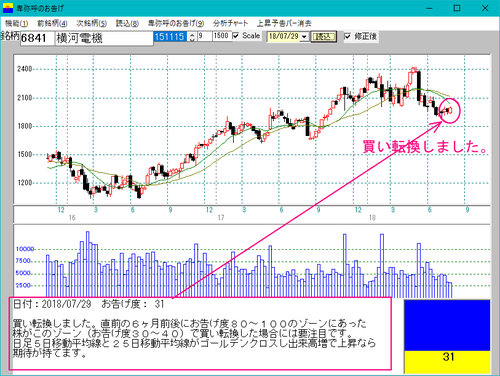The height and width of the screenshot is (376, 500).
Task: Click the 5000 volume axis label
Action: [23, 273]
